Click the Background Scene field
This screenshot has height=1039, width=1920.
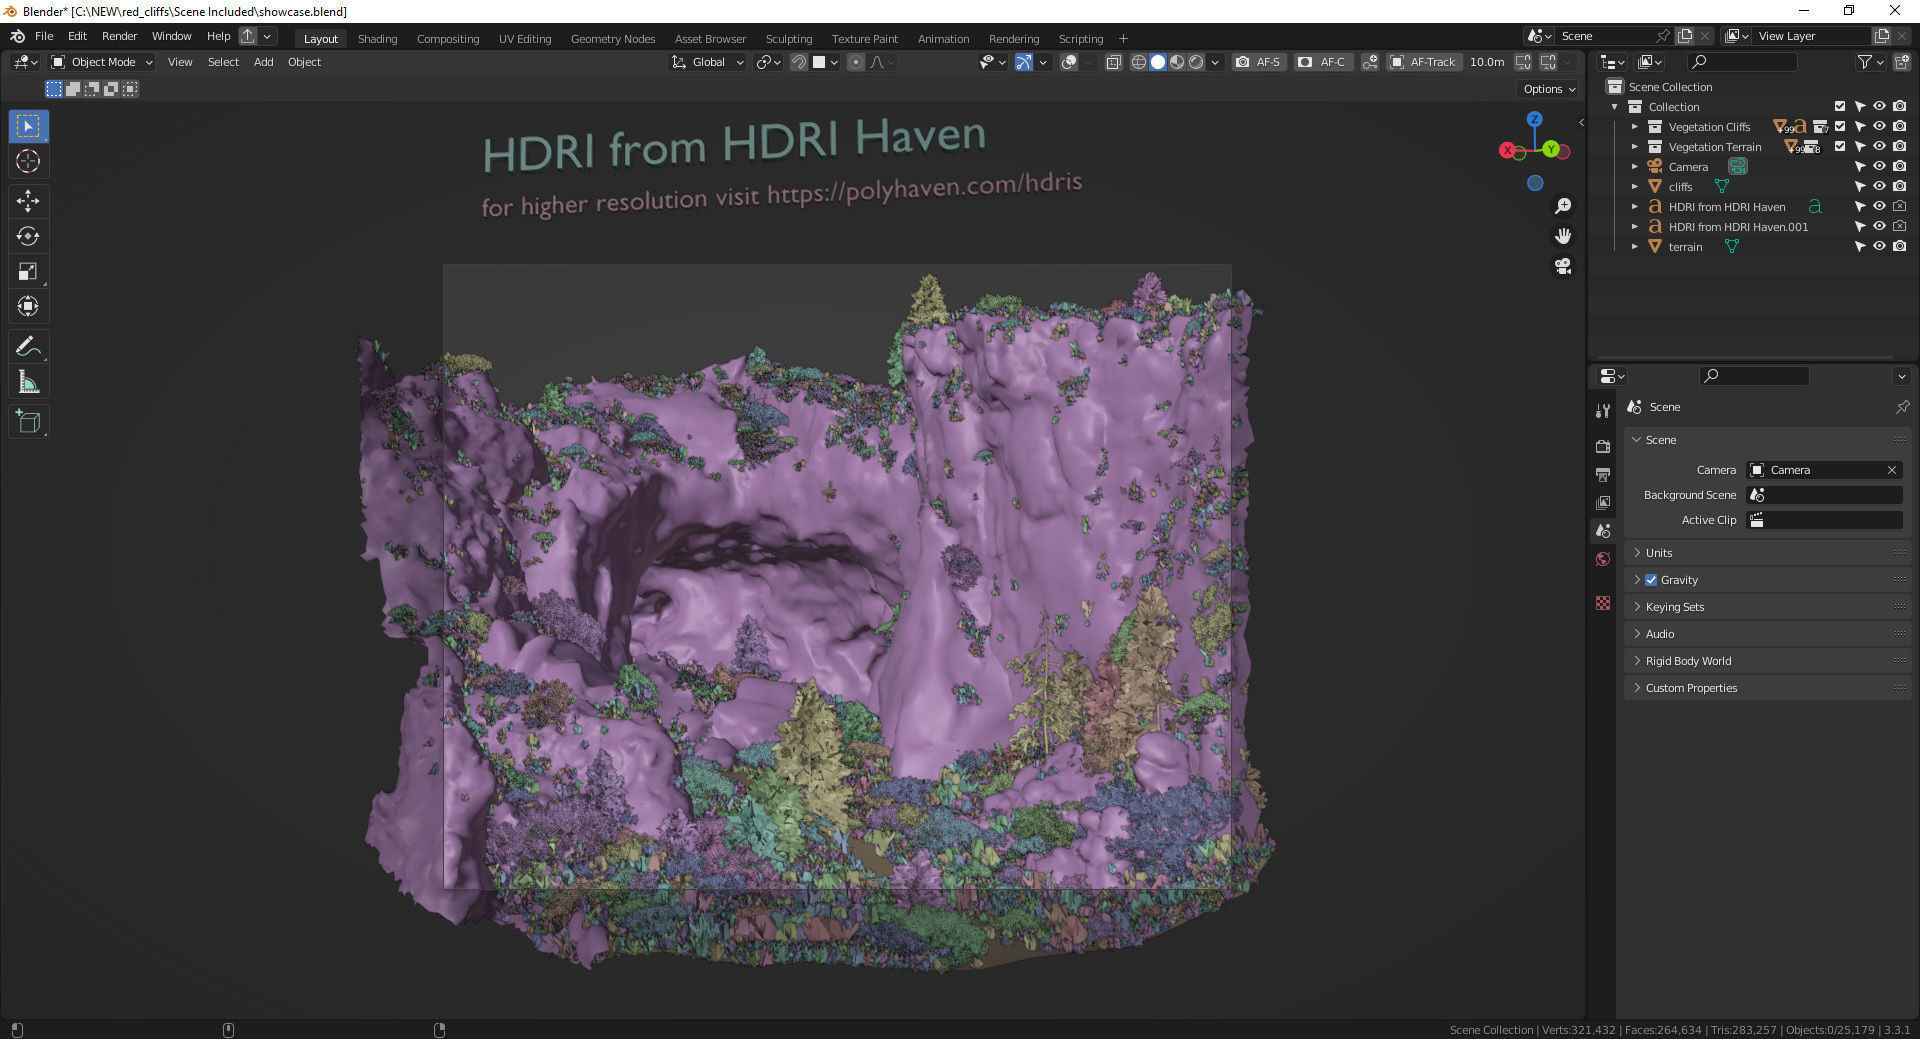click(x=1824, y=495)
